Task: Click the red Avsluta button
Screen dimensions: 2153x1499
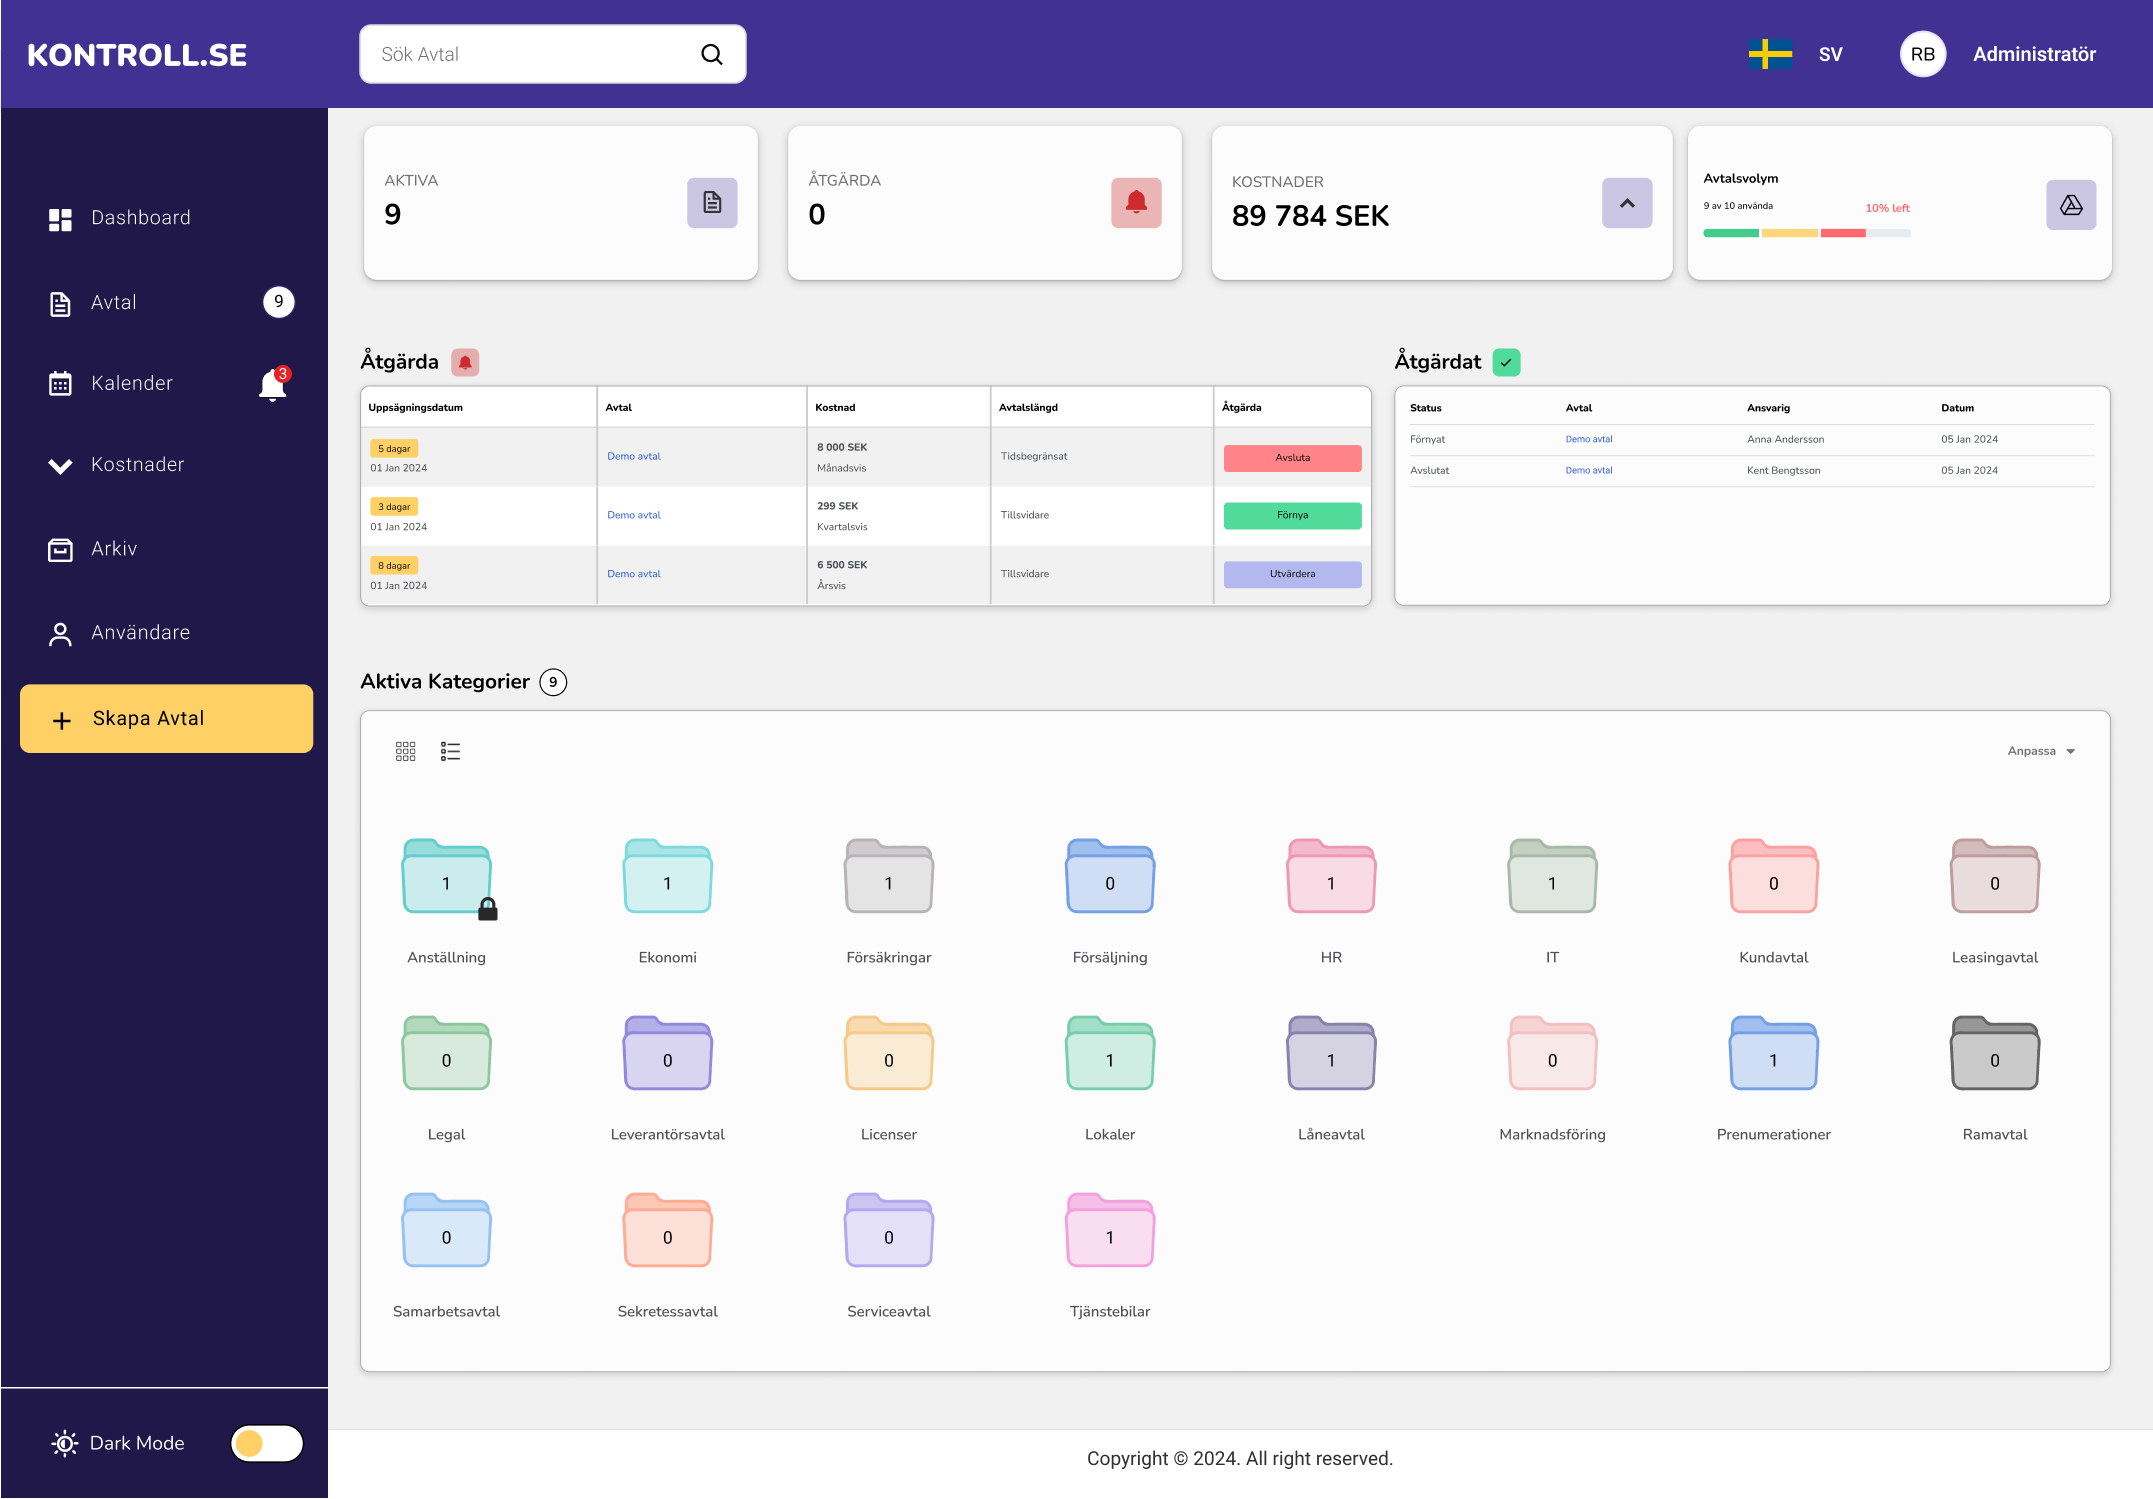Action: [1292, 458]
